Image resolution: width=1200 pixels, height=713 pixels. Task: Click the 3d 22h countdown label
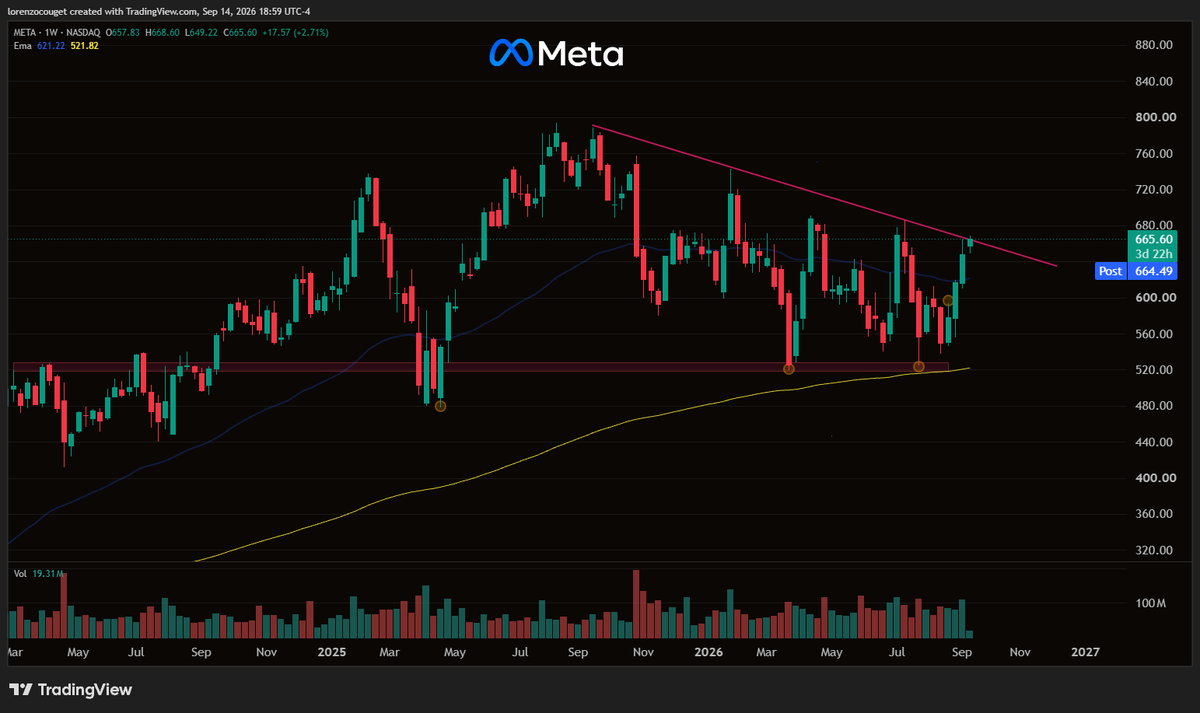(x=1154, y=254)
